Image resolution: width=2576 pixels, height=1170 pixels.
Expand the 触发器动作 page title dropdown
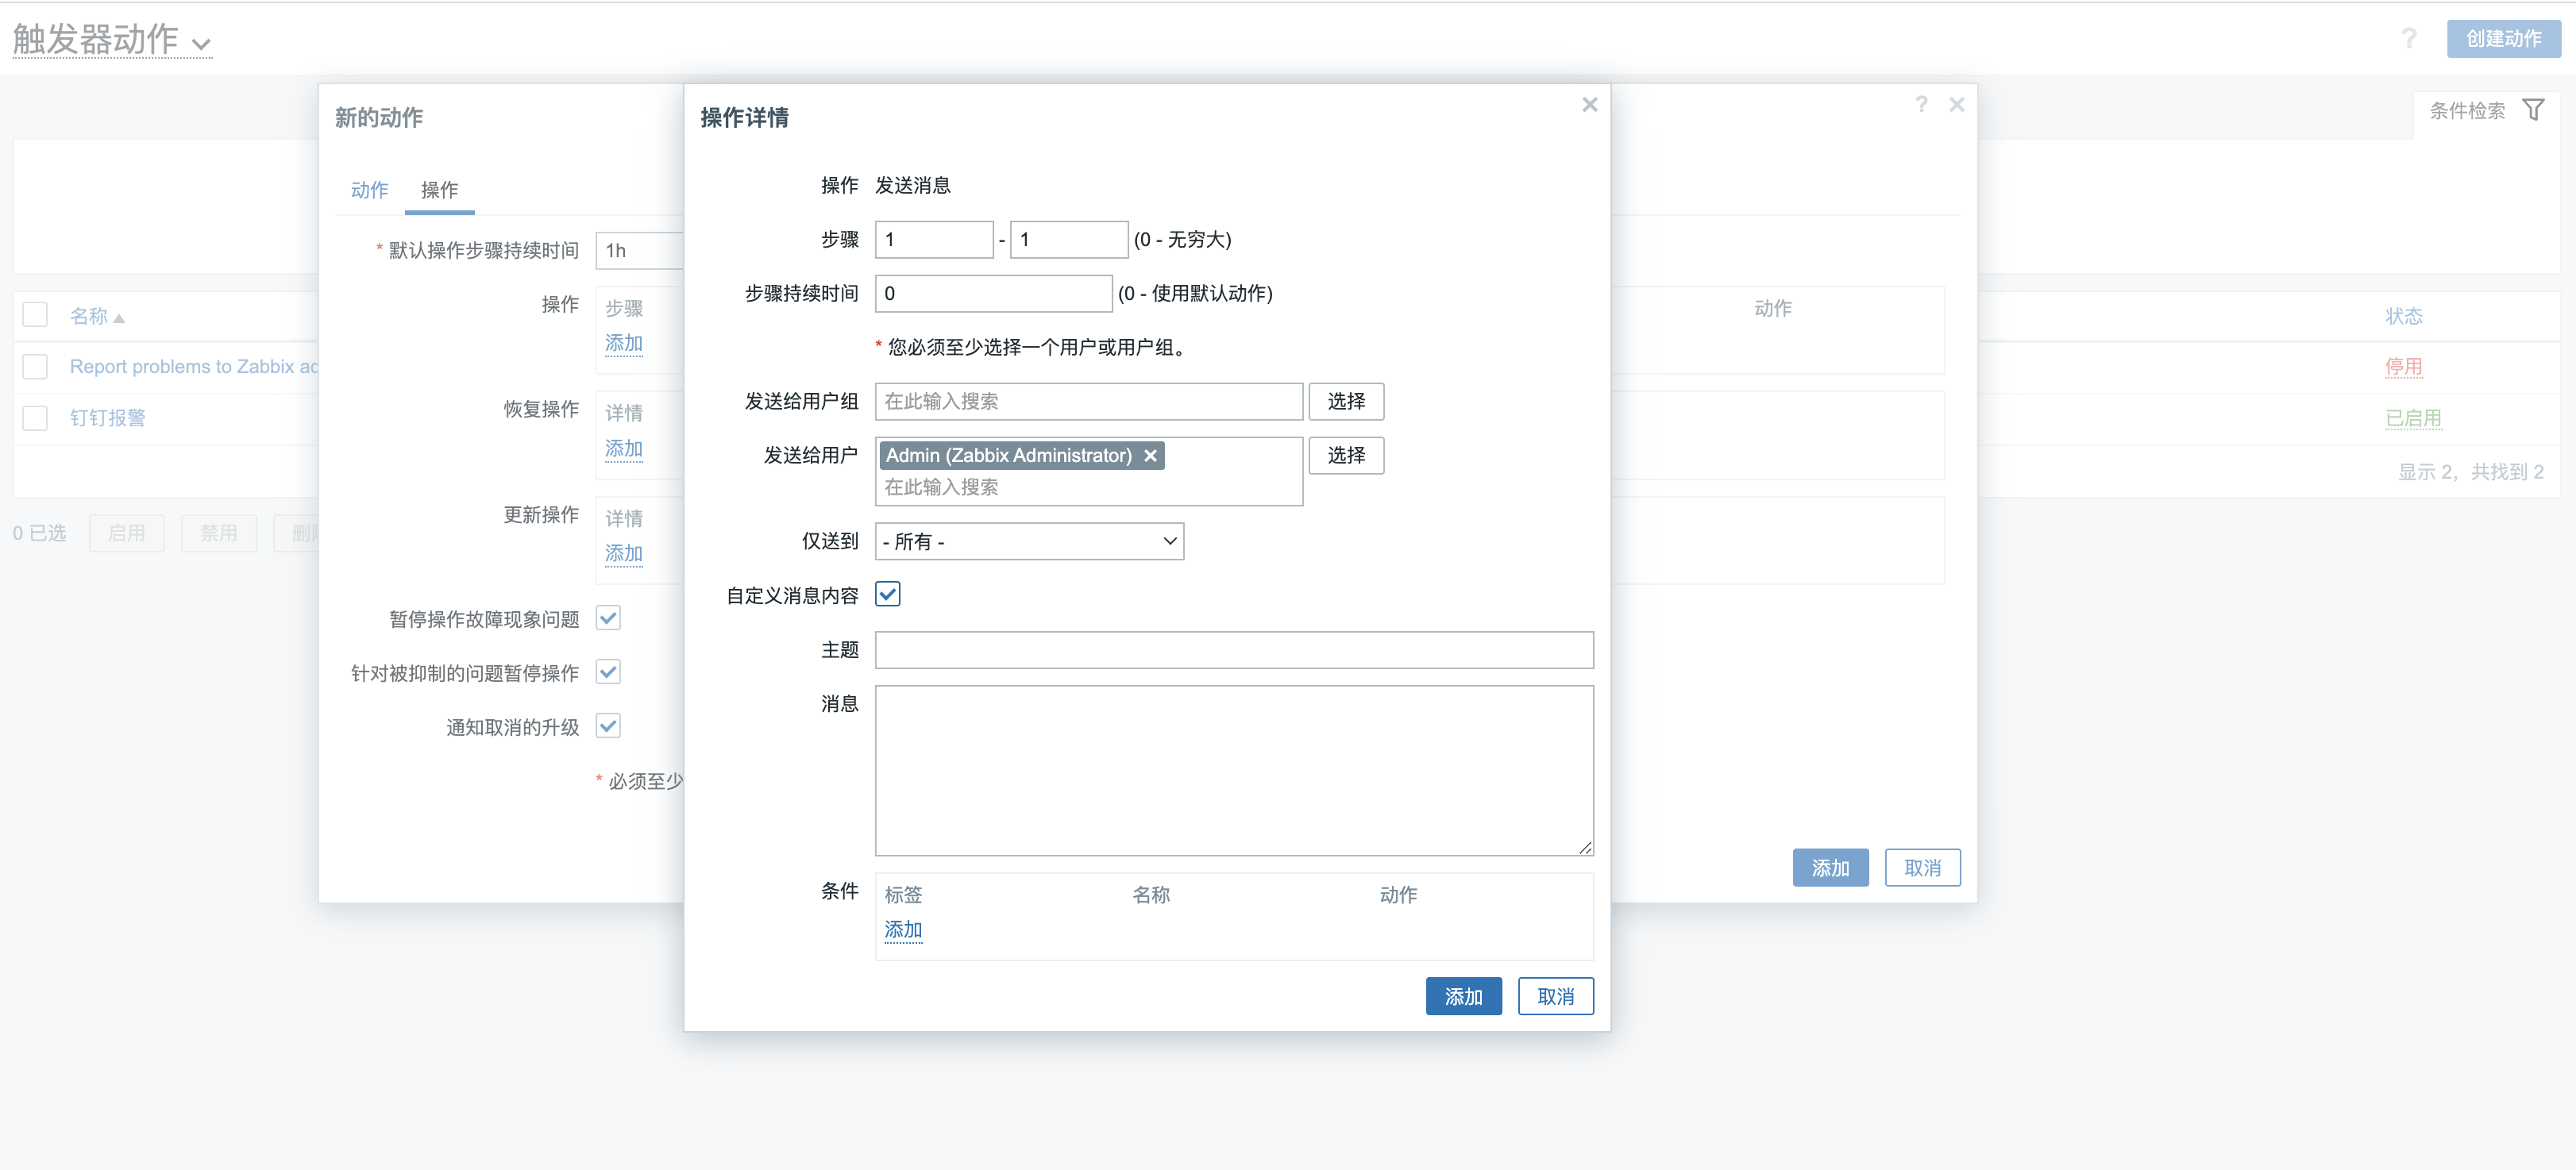[201, 44]
